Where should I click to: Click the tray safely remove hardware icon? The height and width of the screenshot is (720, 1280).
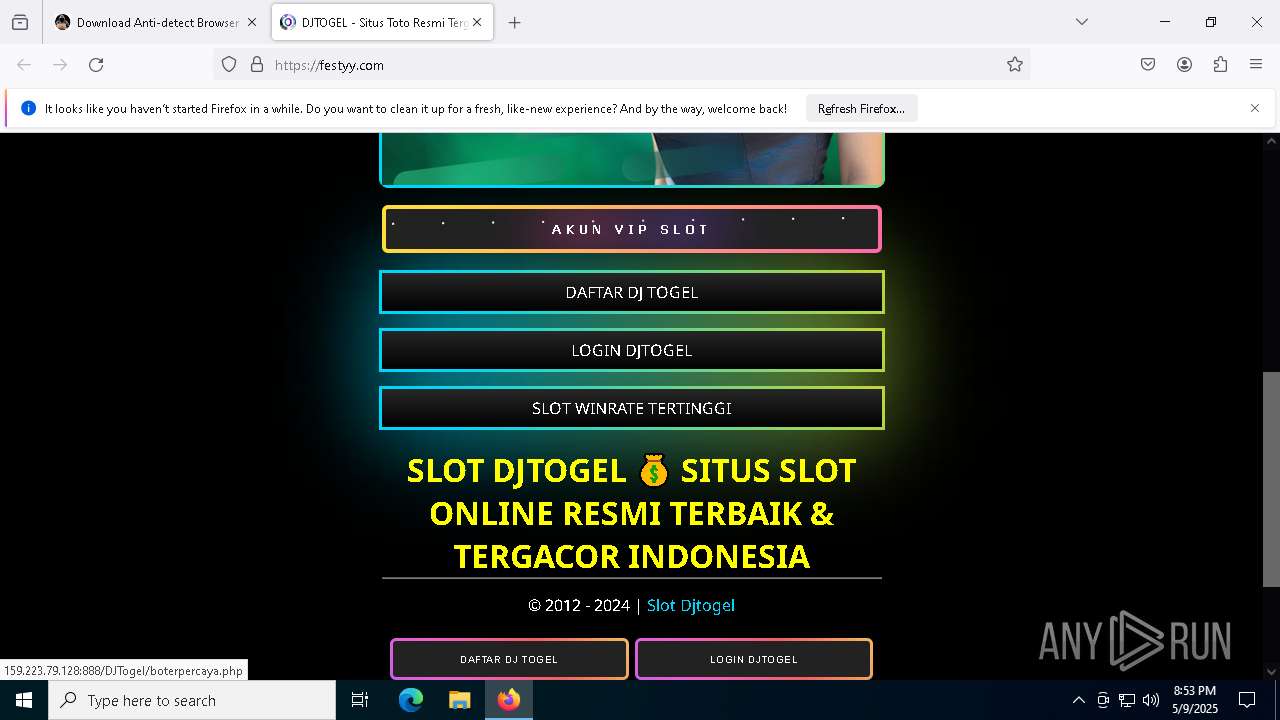pyautogui.click(x=1103, y=700)
